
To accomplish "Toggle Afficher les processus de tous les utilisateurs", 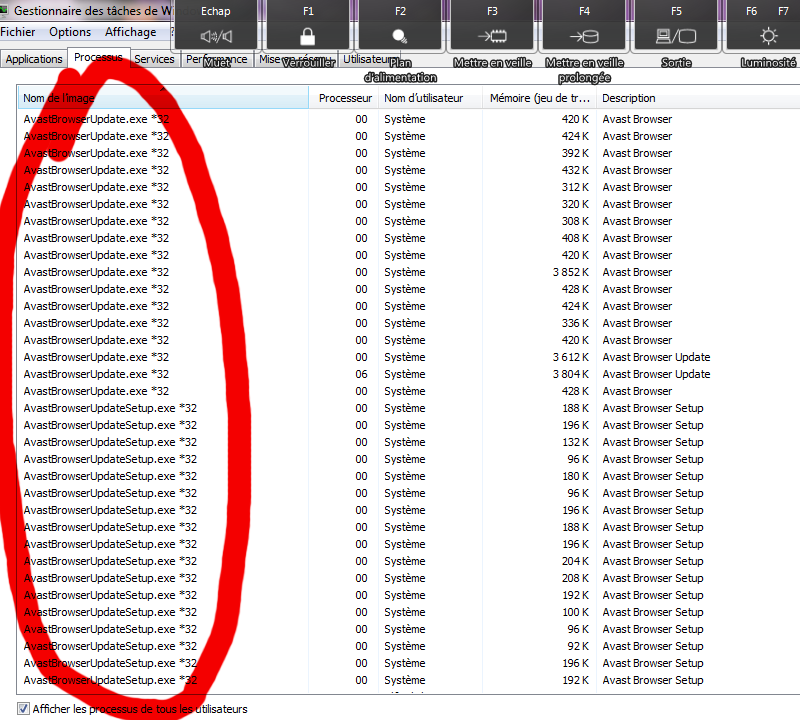I will pyautogui.click(x=23, y=708).
